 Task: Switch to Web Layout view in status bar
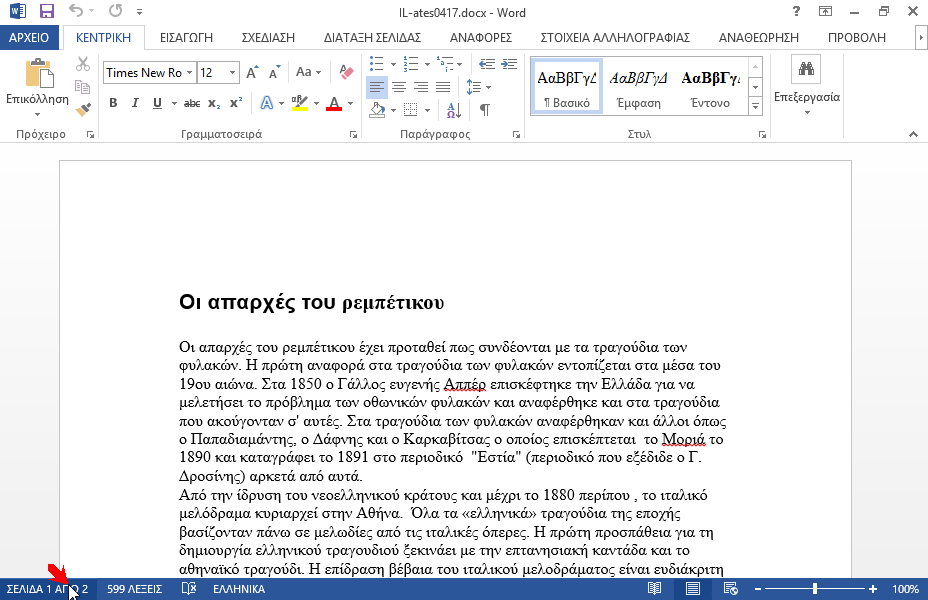730,589
